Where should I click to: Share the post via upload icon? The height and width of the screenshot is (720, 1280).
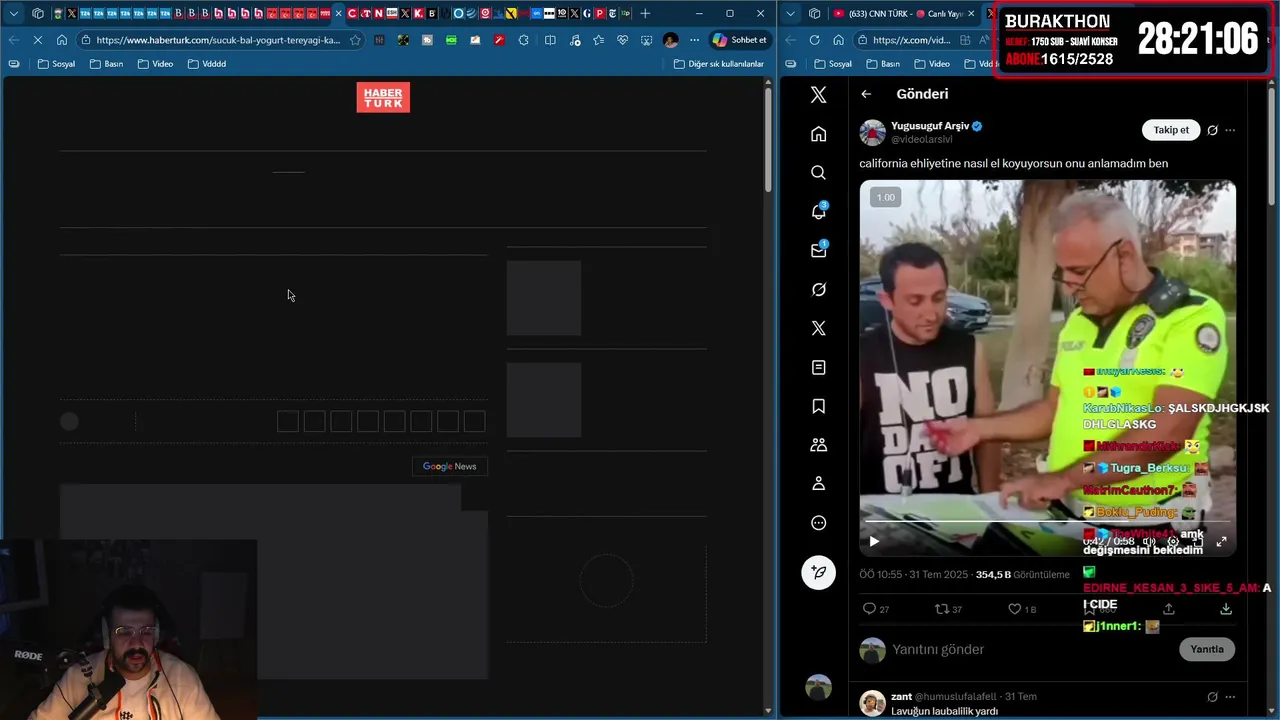point(1168,608)
